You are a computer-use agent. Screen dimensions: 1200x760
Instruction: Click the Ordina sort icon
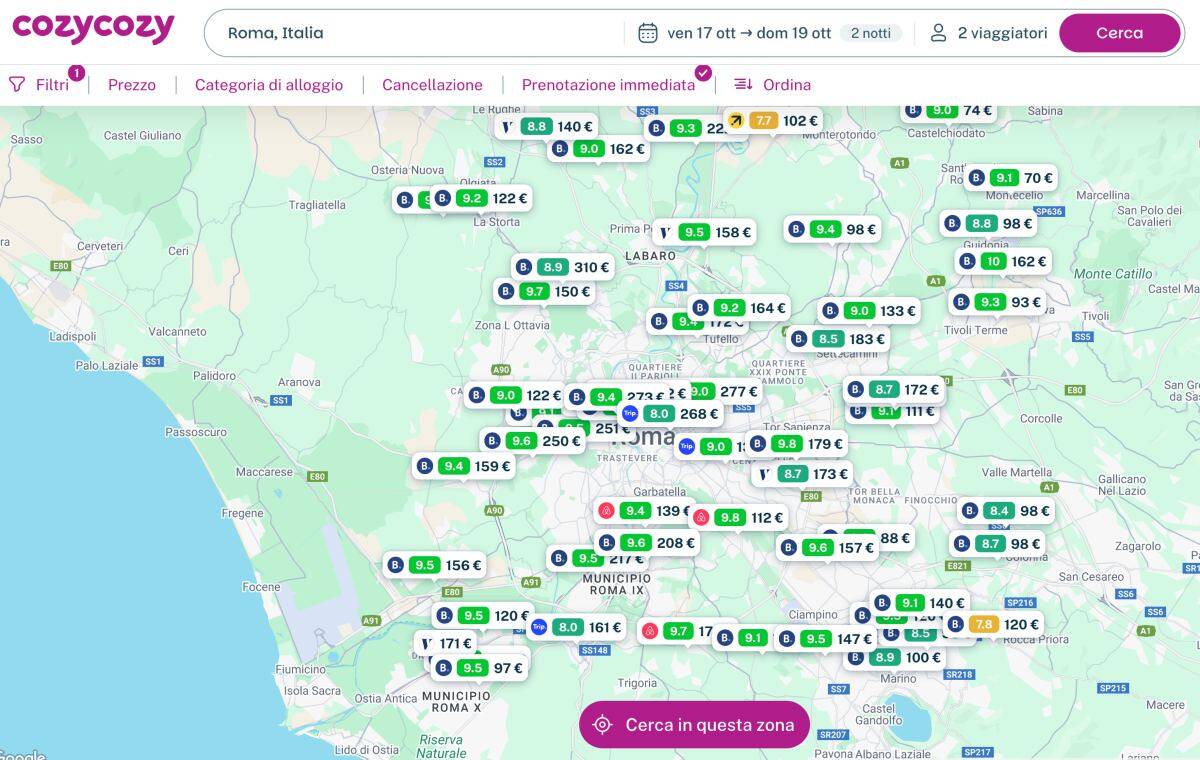tap(743, 85)
